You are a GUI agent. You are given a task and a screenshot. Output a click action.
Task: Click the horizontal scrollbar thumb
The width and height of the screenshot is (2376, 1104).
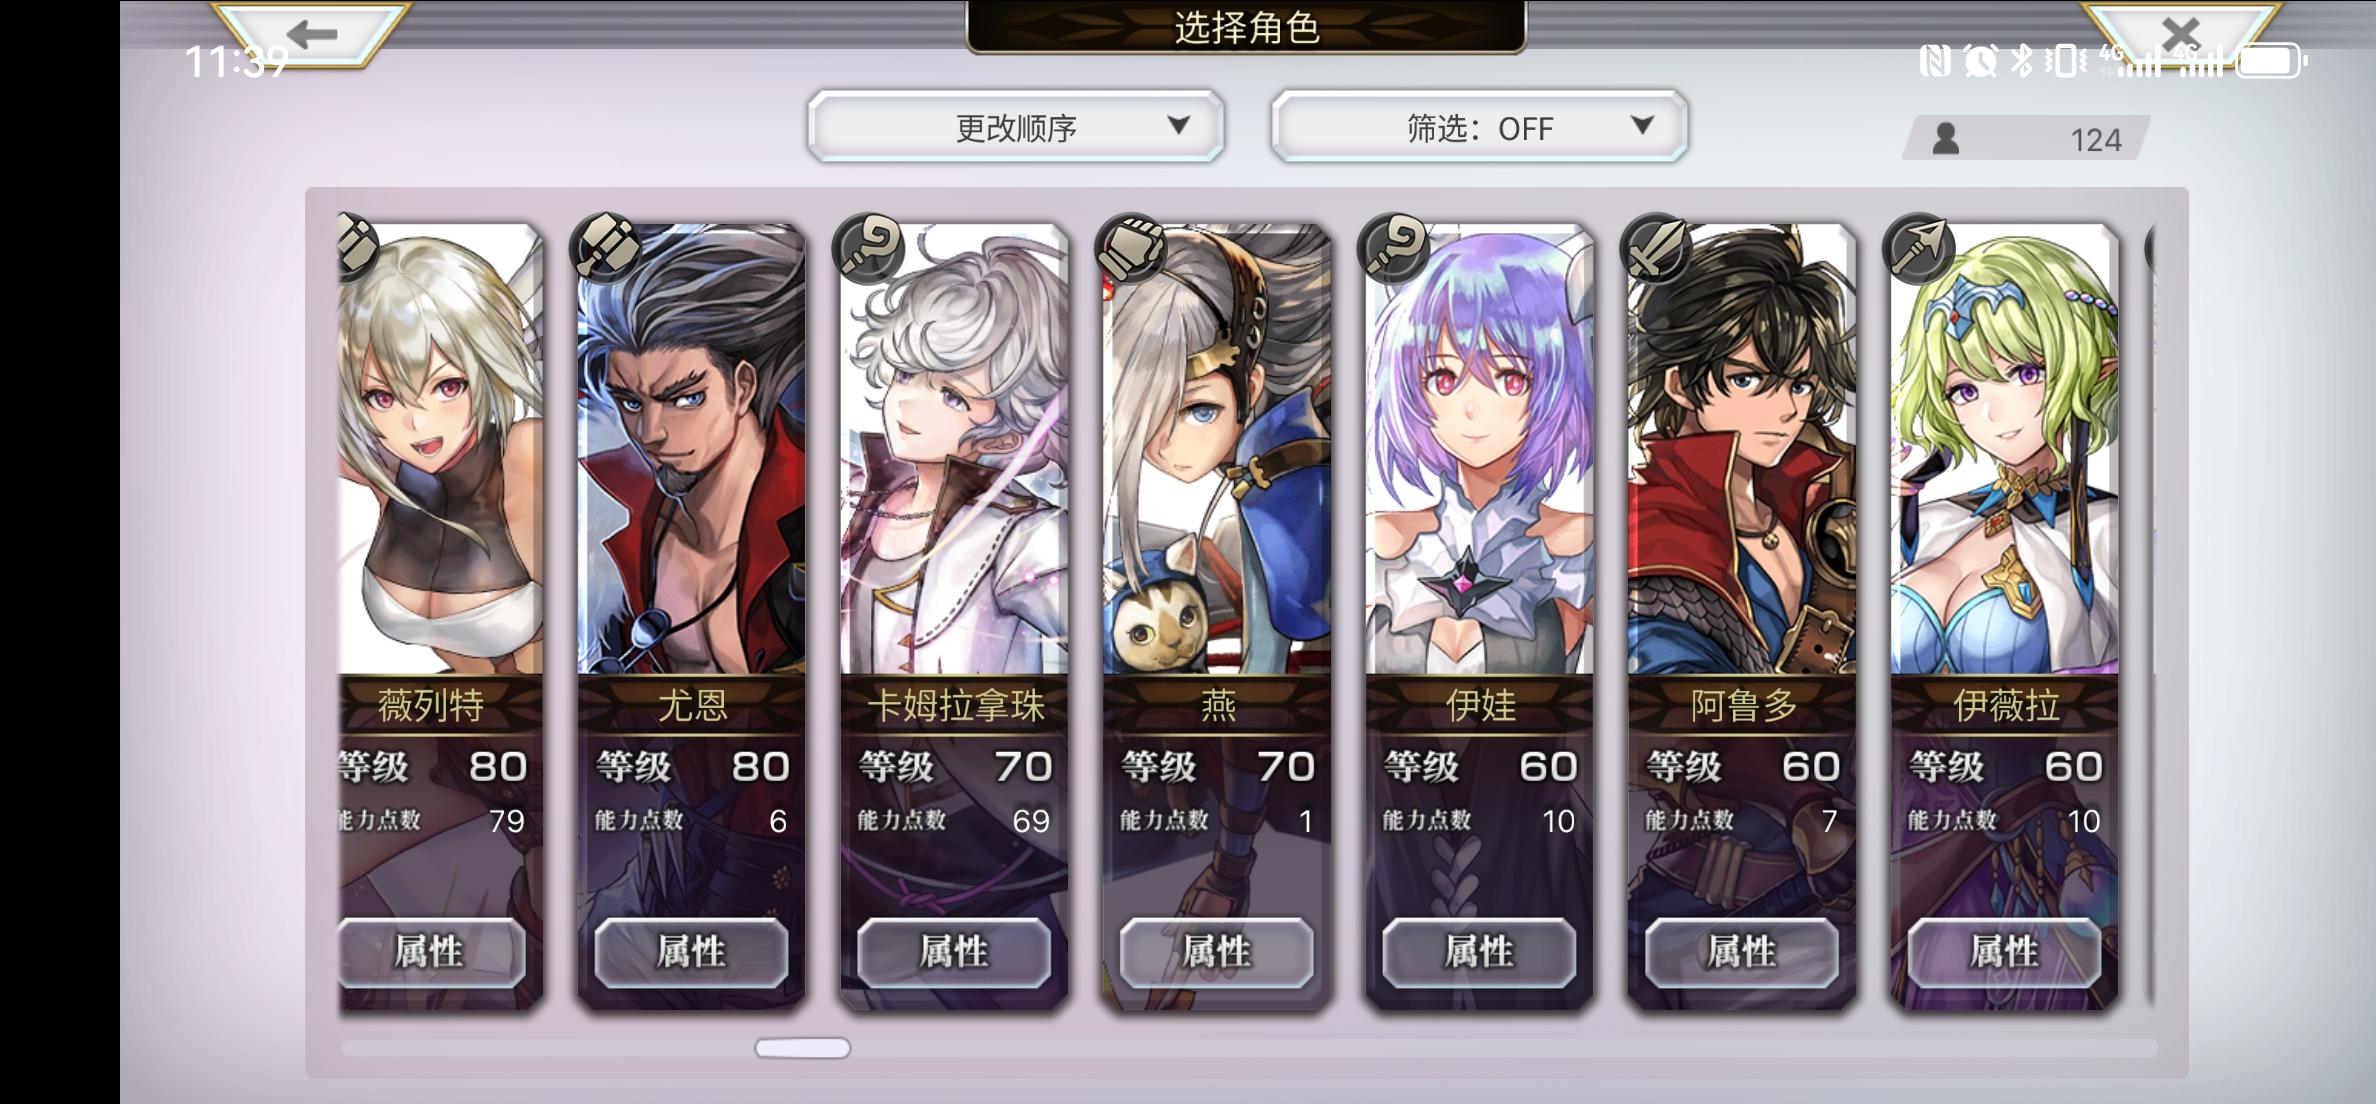pos(803,1048)
